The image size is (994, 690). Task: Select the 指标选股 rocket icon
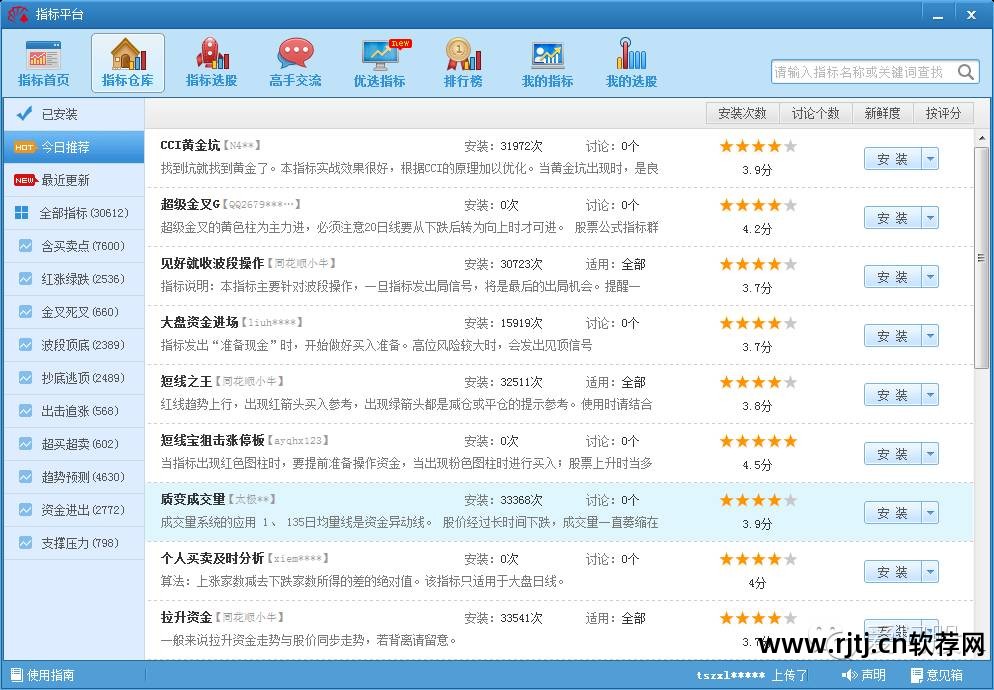pos(212,53)
